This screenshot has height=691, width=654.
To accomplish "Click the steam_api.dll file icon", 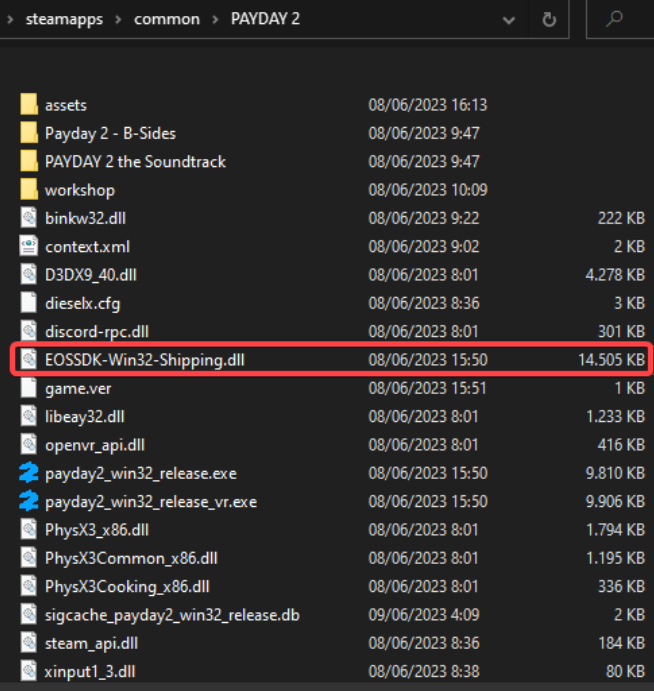I will click(x=29, y=643).
